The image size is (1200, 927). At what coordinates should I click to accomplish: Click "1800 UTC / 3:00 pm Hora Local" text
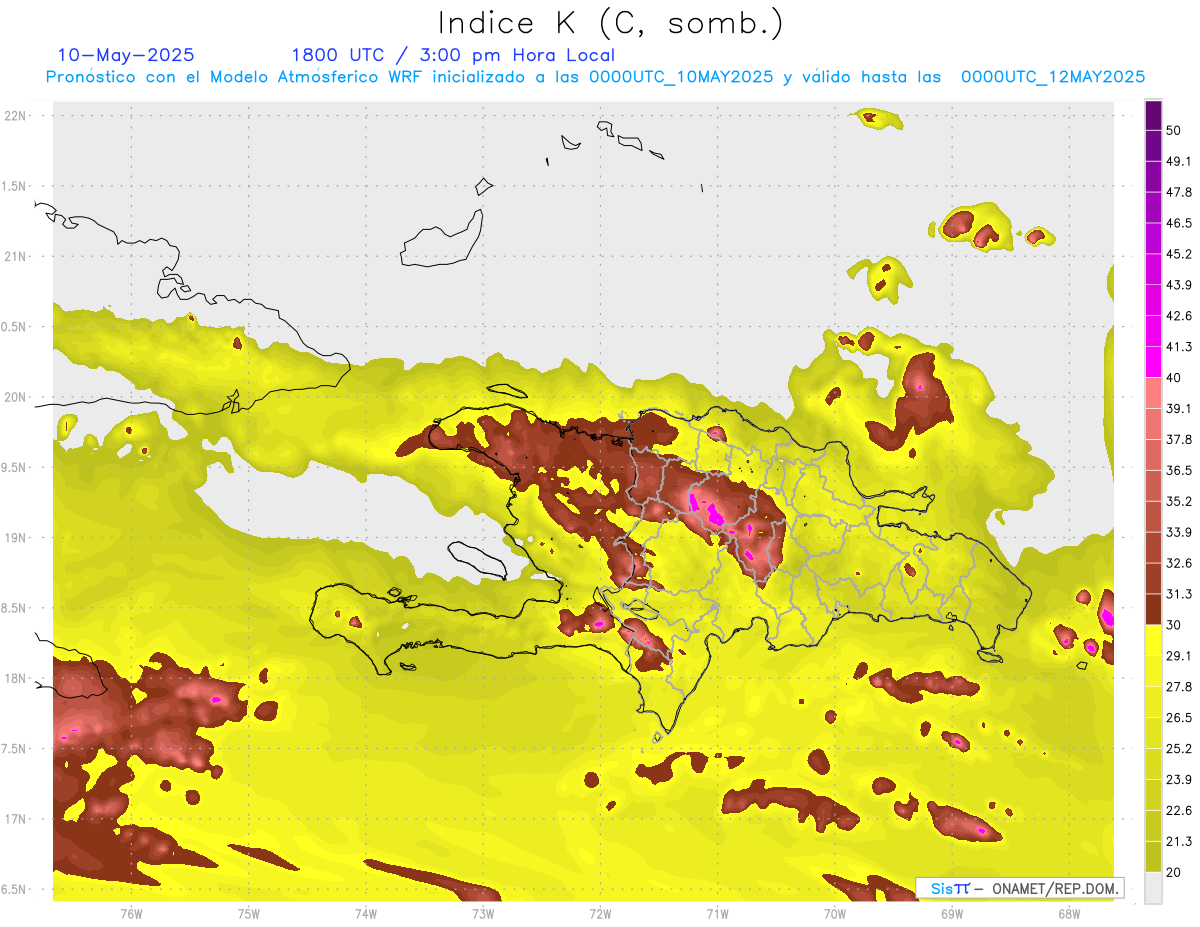[x=453, y=55]
